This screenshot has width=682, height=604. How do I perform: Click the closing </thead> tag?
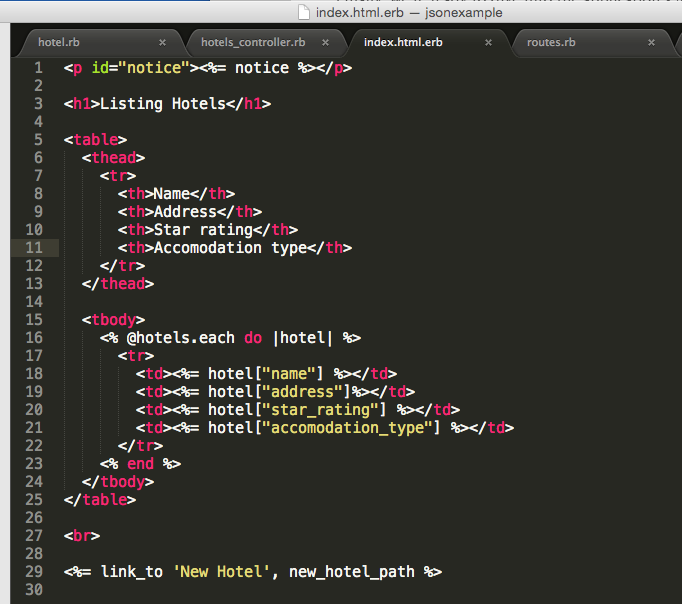[117, 284]
